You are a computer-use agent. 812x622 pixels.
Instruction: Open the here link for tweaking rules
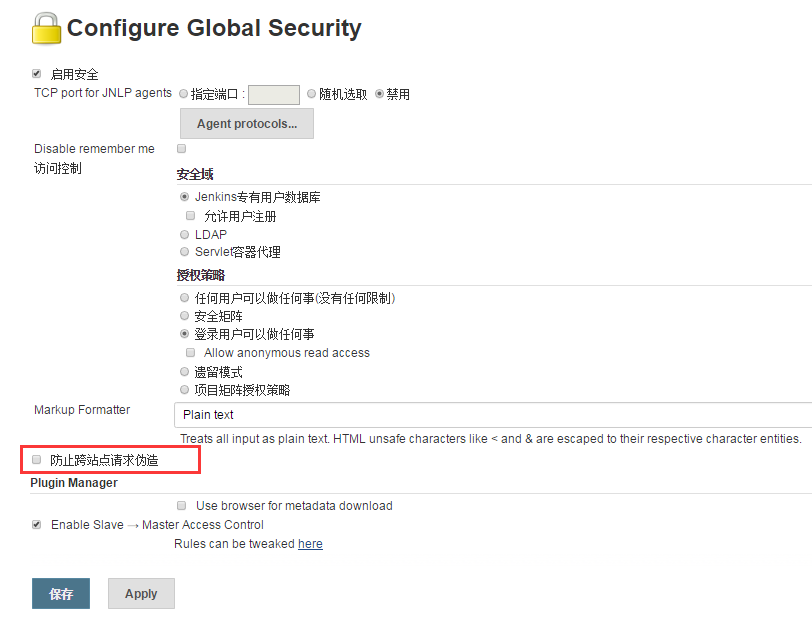coord(309,543)
